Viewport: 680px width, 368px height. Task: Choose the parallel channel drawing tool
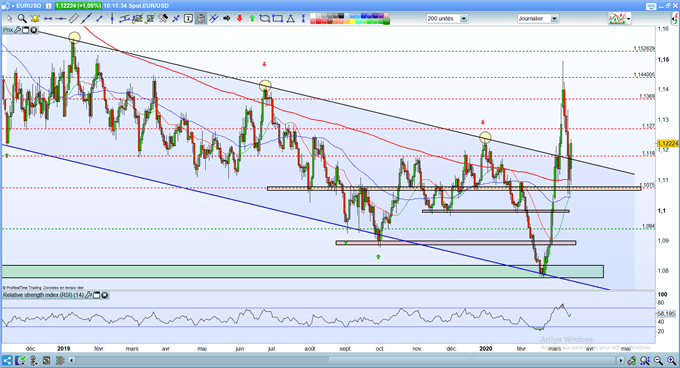tap(125, 19)
